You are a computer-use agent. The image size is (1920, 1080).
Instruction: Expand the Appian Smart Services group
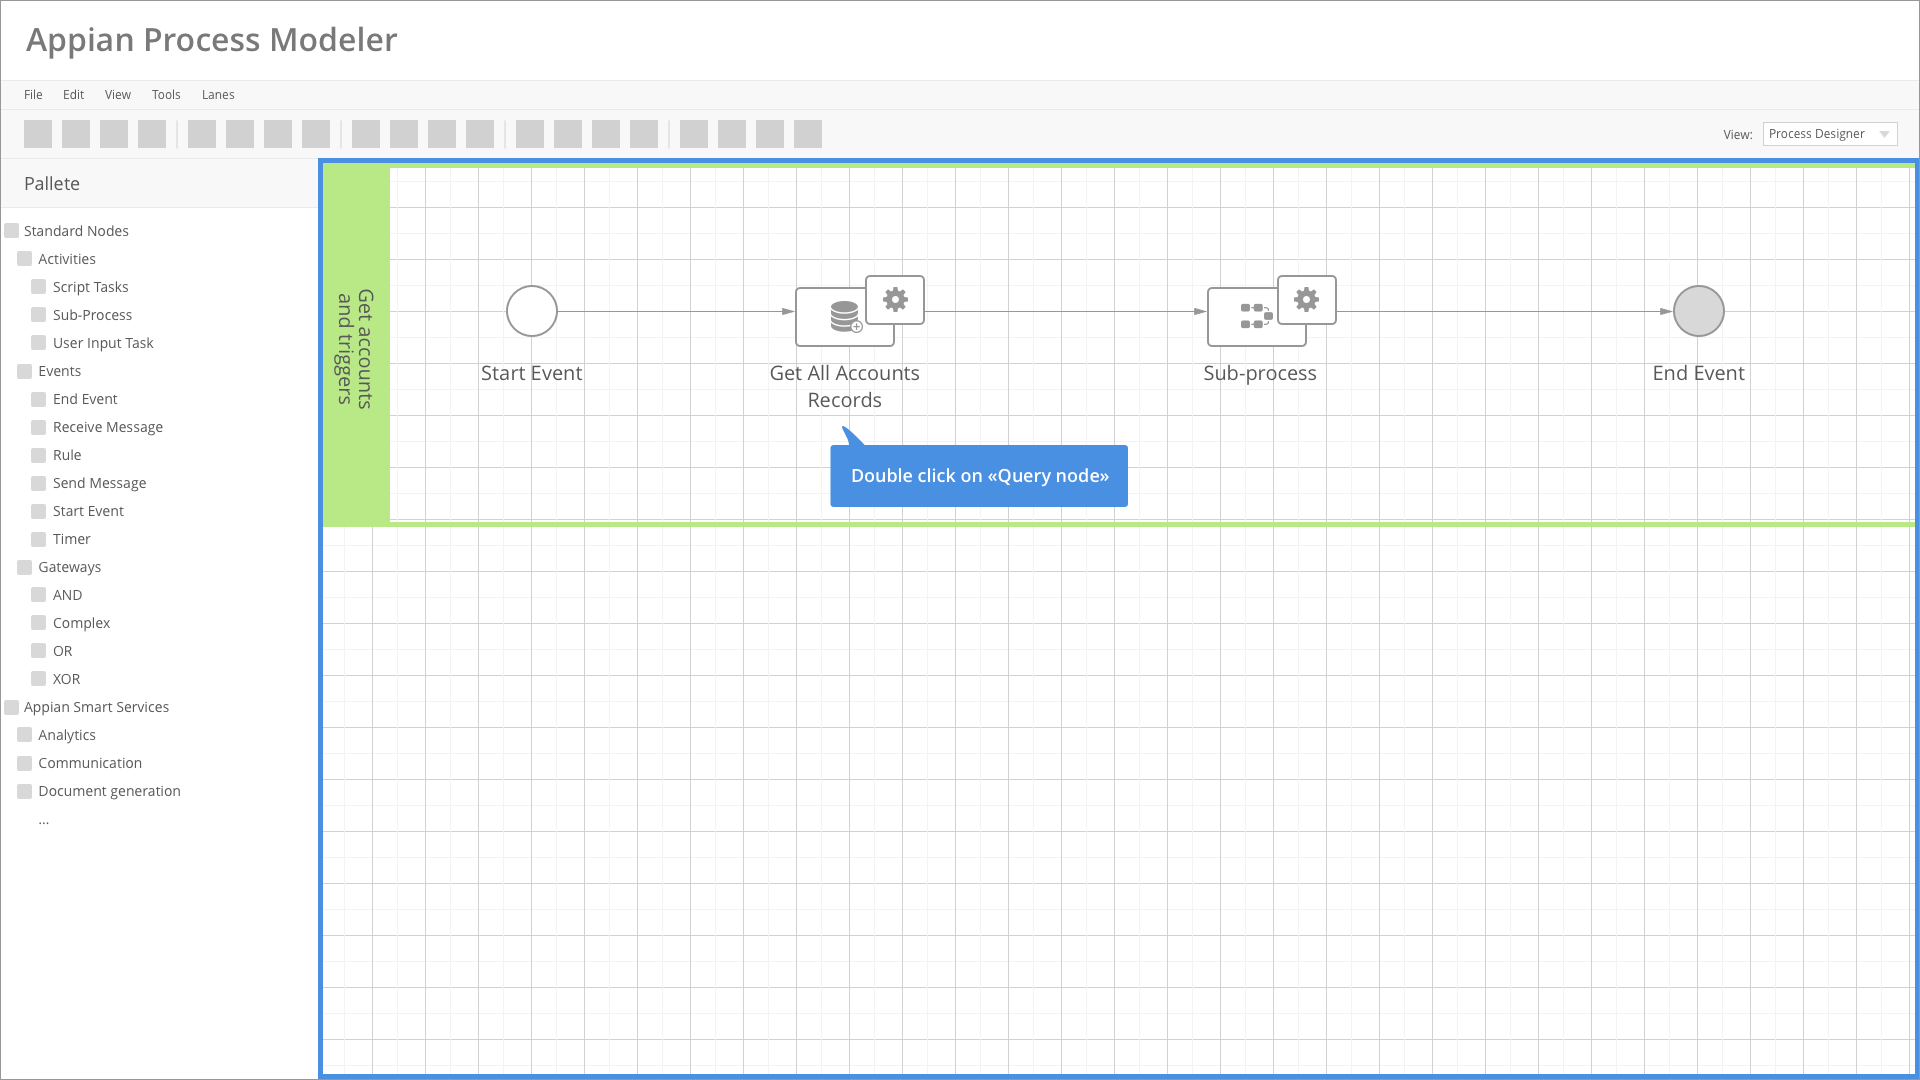[x=12, y=707]
